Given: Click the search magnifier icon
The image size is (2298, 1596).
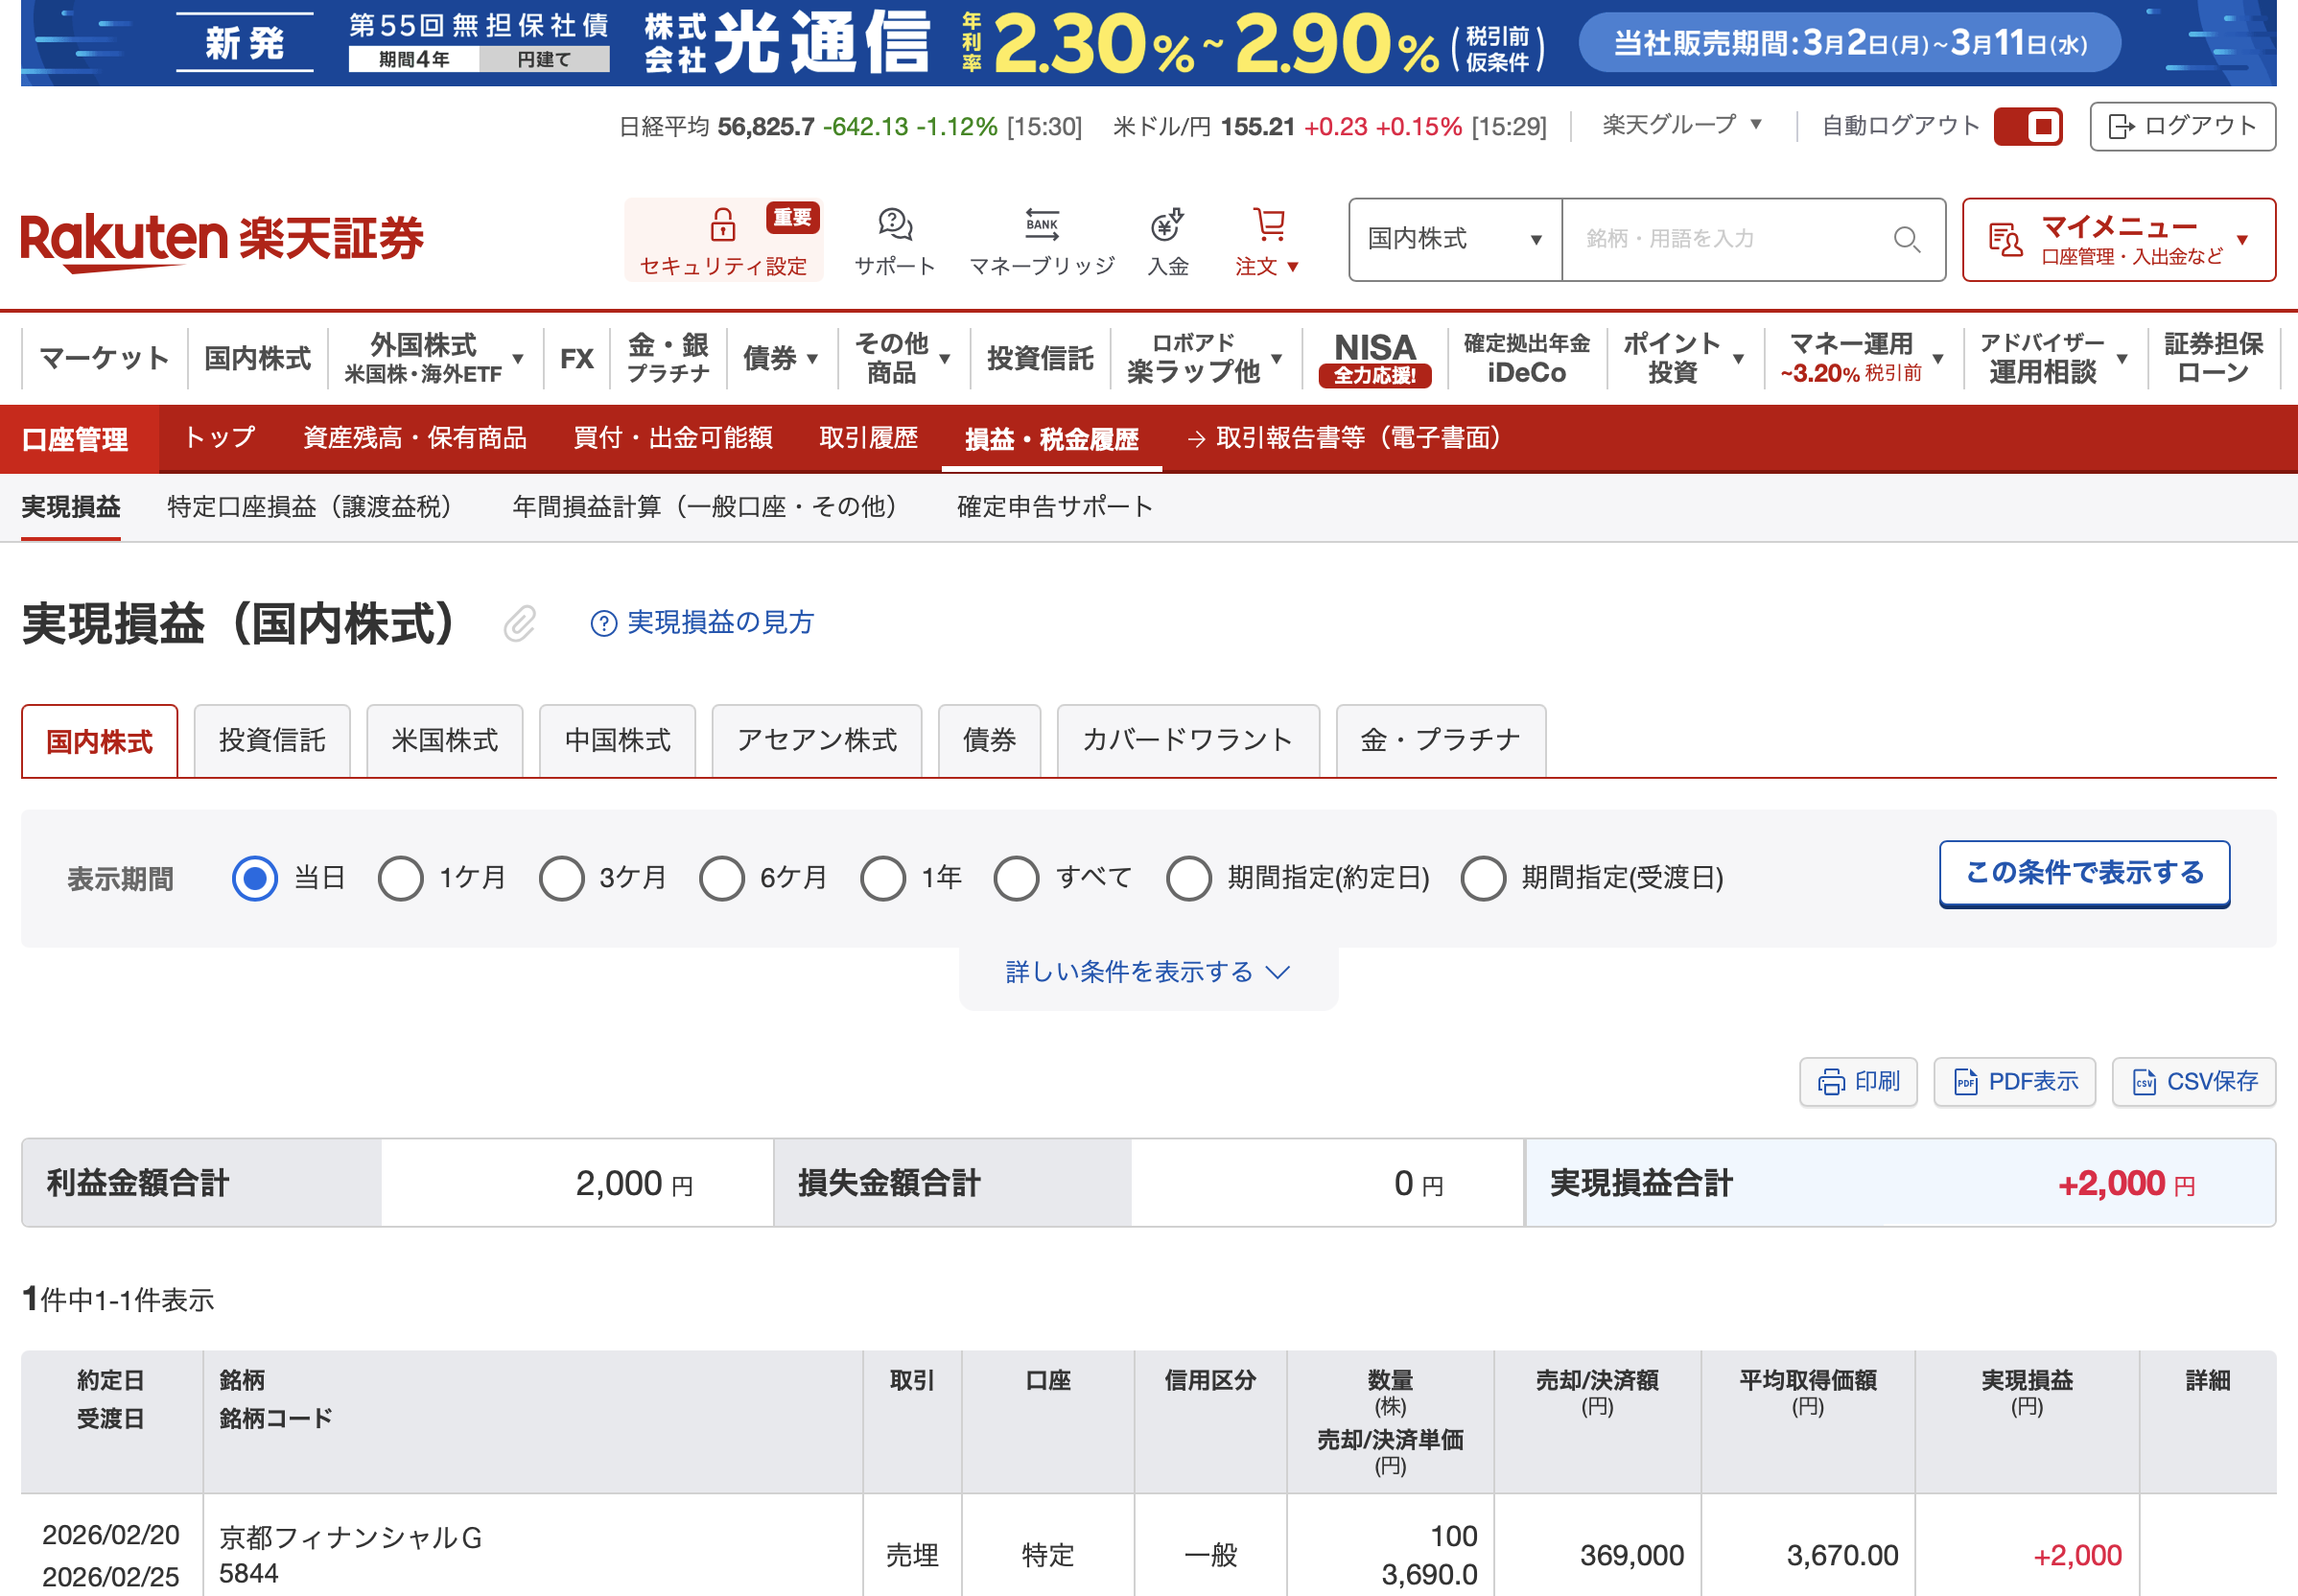Looking at the screenshot, I should pyautogui.click(x=1906, y=240).
